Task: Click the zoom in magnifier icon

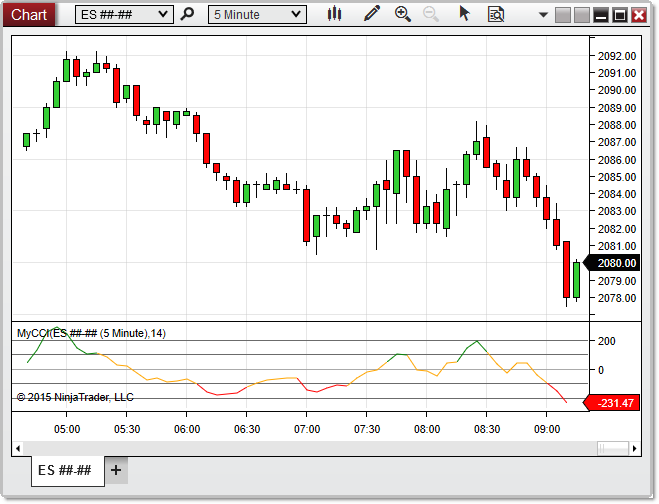Action: click(x=403, y=14)
